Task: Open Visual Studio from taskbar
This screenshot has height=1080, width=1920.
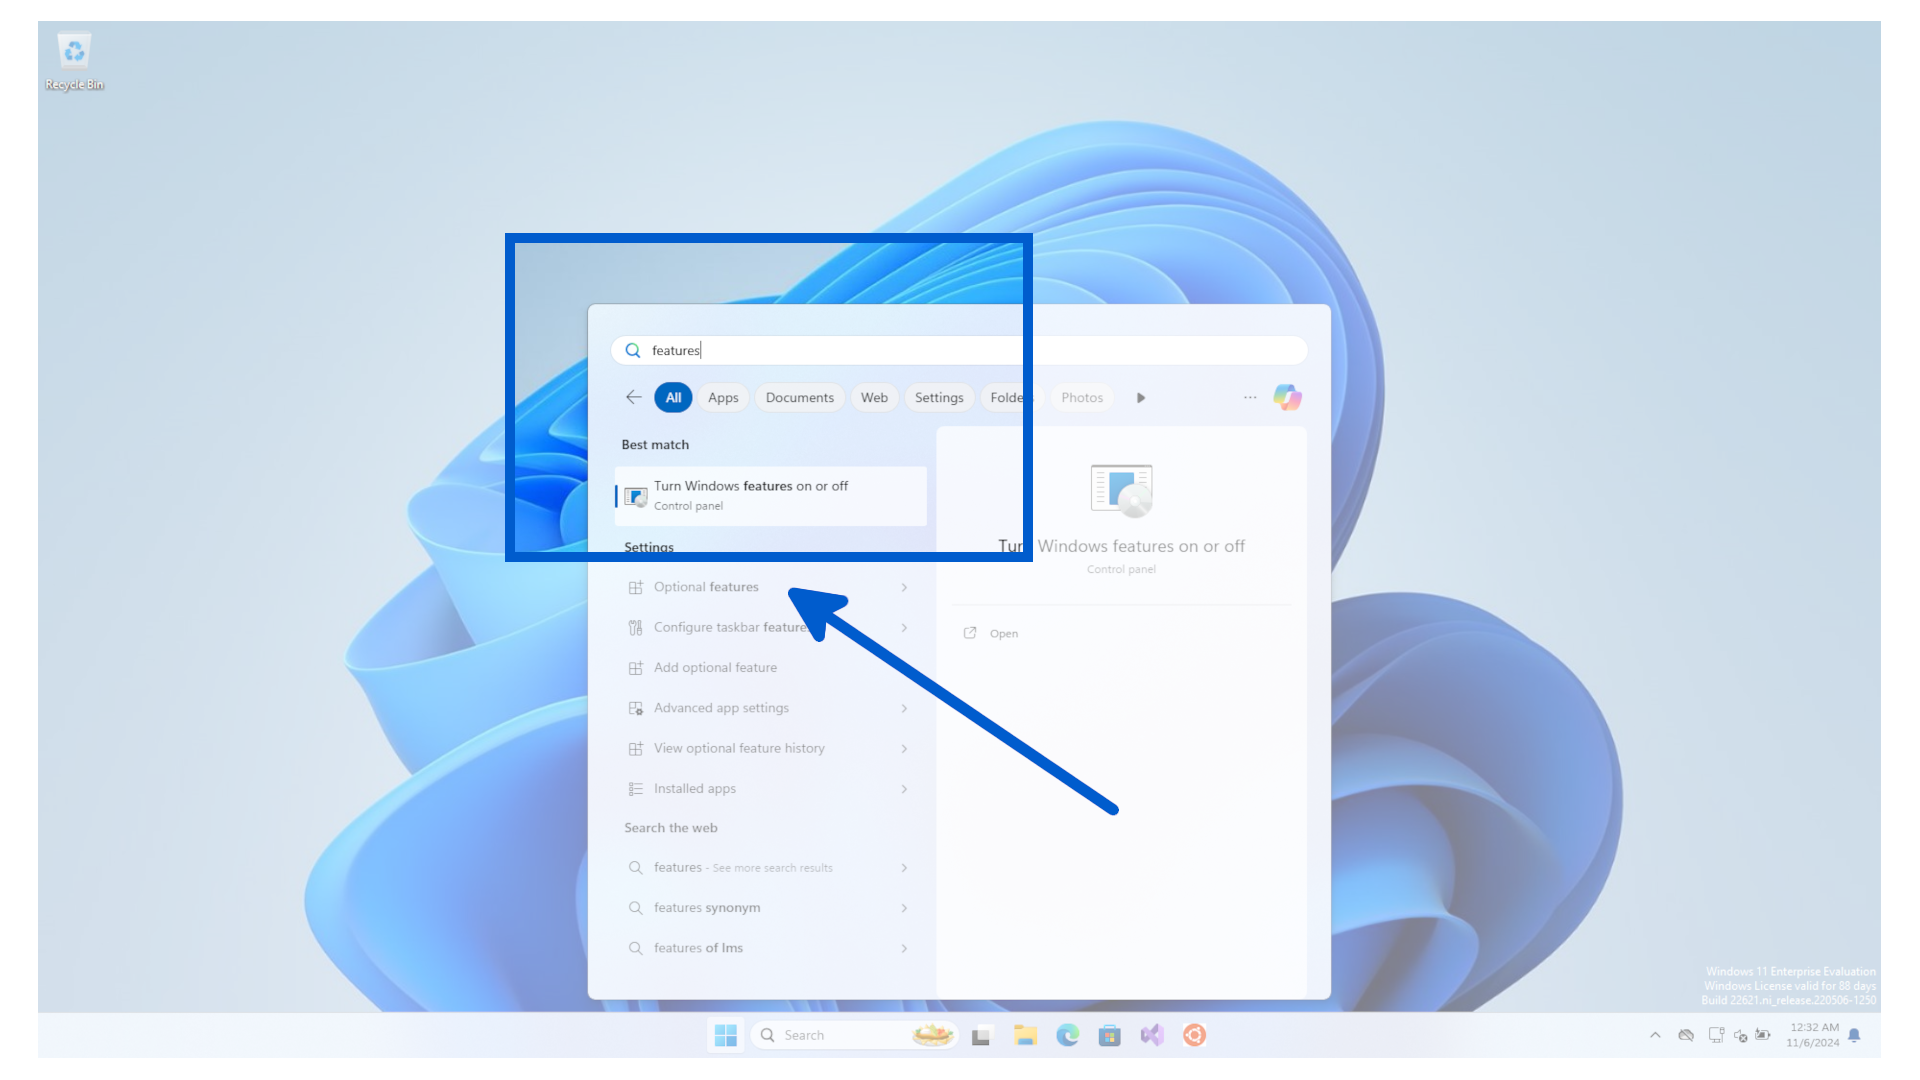Action: point(1152,1035)
